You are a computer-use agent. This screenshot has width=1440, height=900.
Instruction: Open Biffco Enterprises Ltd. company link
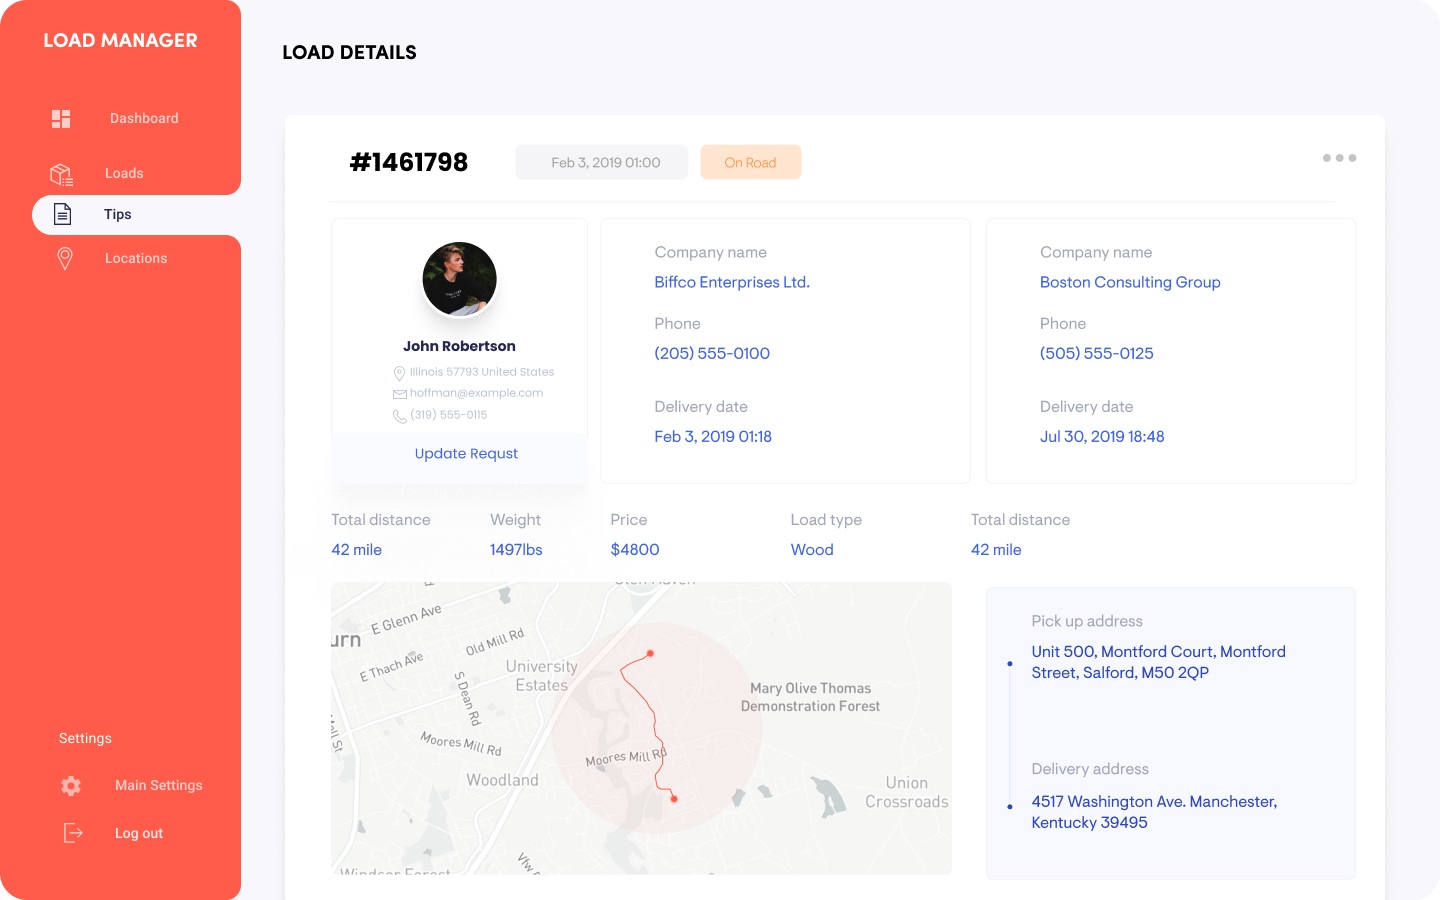[732, 282]
